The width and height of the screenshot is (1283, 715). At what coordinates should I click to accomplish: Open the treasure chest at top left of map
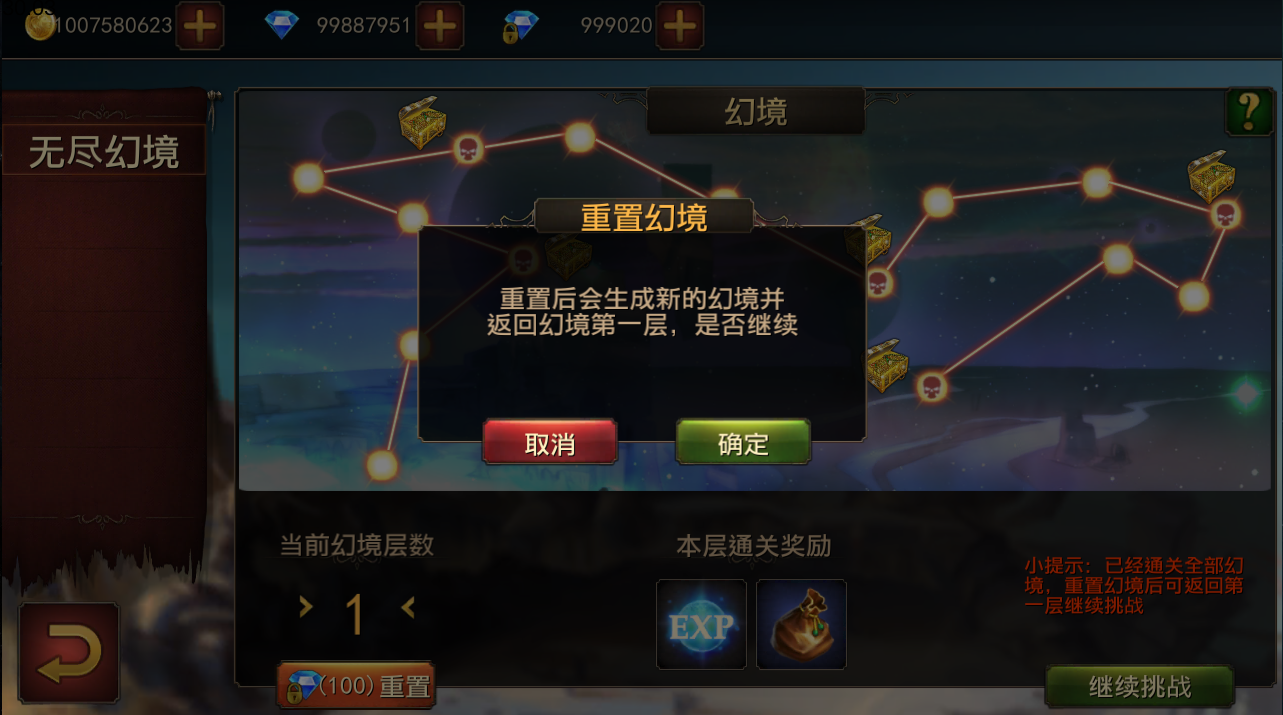point(422,122)
